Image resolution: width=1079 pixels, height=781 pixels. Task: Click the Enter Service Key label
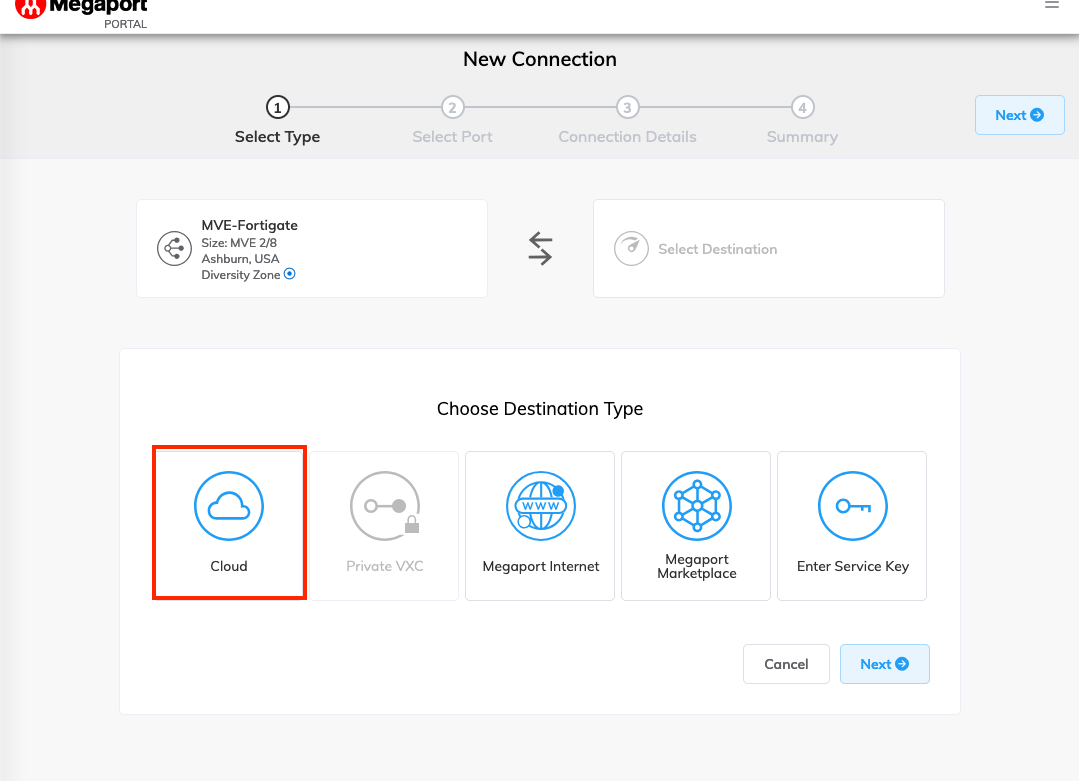[853, 566]
